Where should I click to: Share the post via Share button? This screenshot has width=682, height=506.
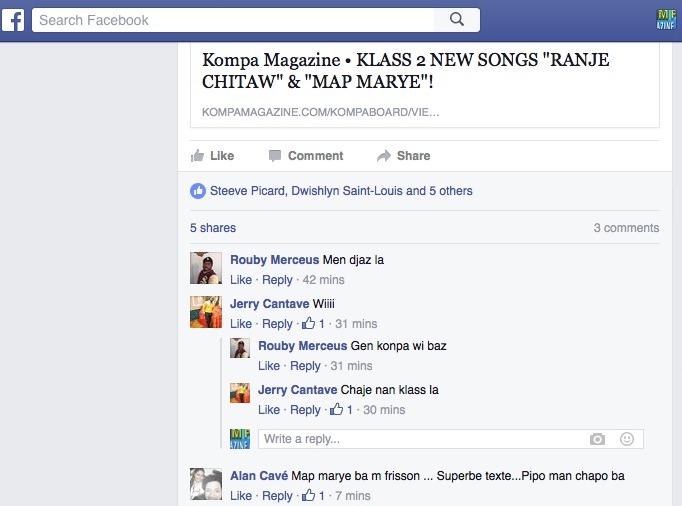pos(403,156)
